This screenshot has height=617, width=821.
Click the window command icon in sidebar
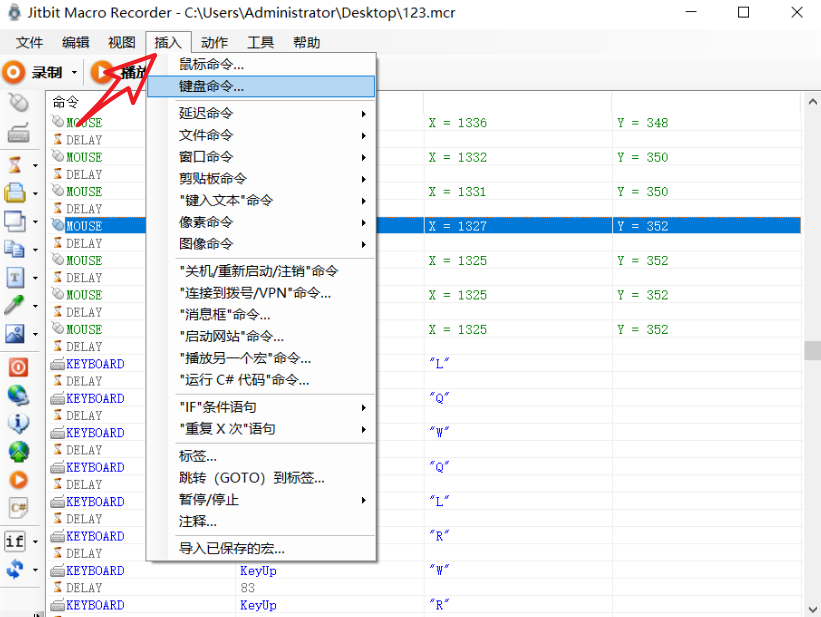(15, 221)
